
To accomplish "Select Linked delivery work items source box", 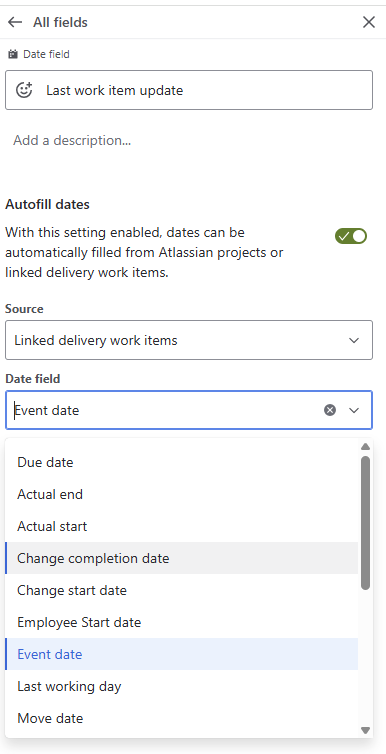I will (x=189, y=340).
